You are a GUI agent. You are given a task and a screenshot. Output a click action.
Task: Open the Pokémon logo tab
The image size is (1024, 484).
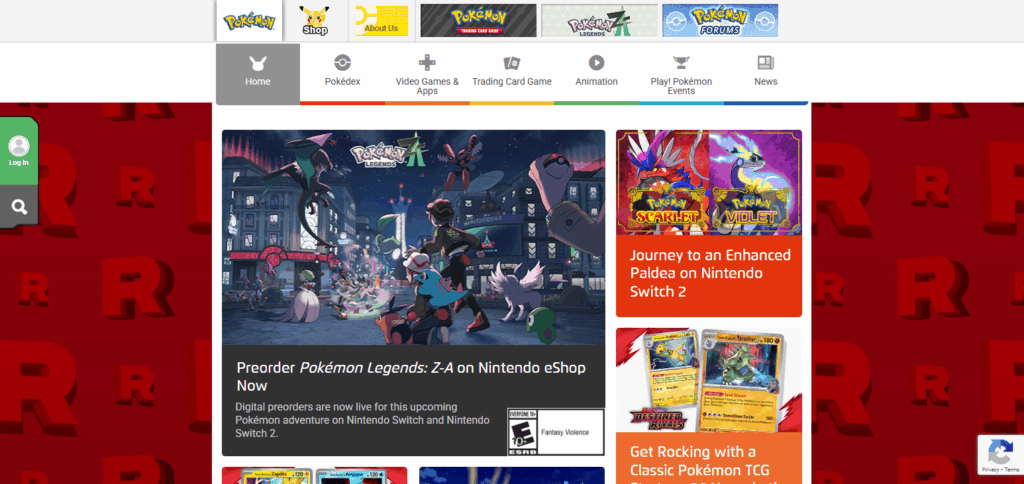point(249,21)
